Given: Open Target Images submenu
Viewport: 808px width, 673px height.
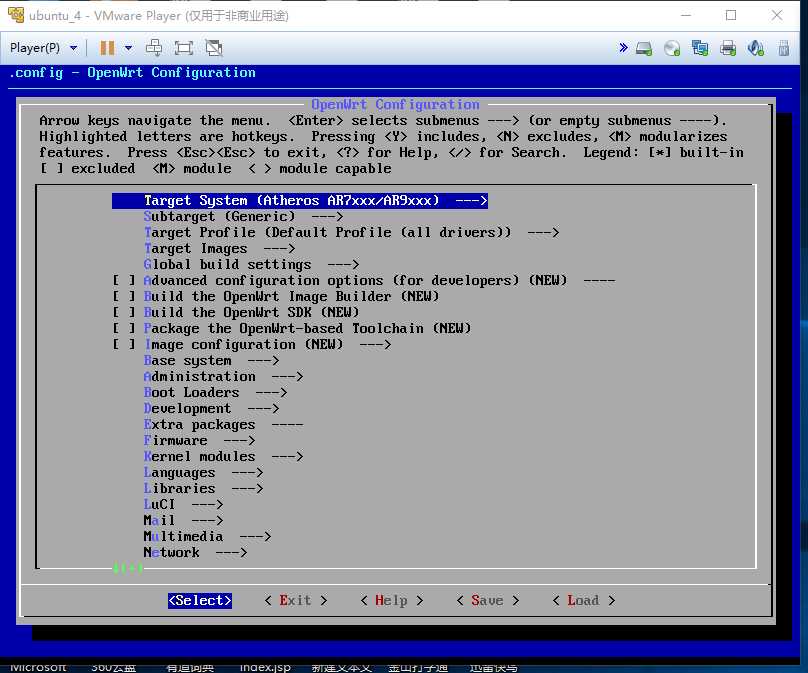Looking at the screenshot, I should click(x=220, y=248).
